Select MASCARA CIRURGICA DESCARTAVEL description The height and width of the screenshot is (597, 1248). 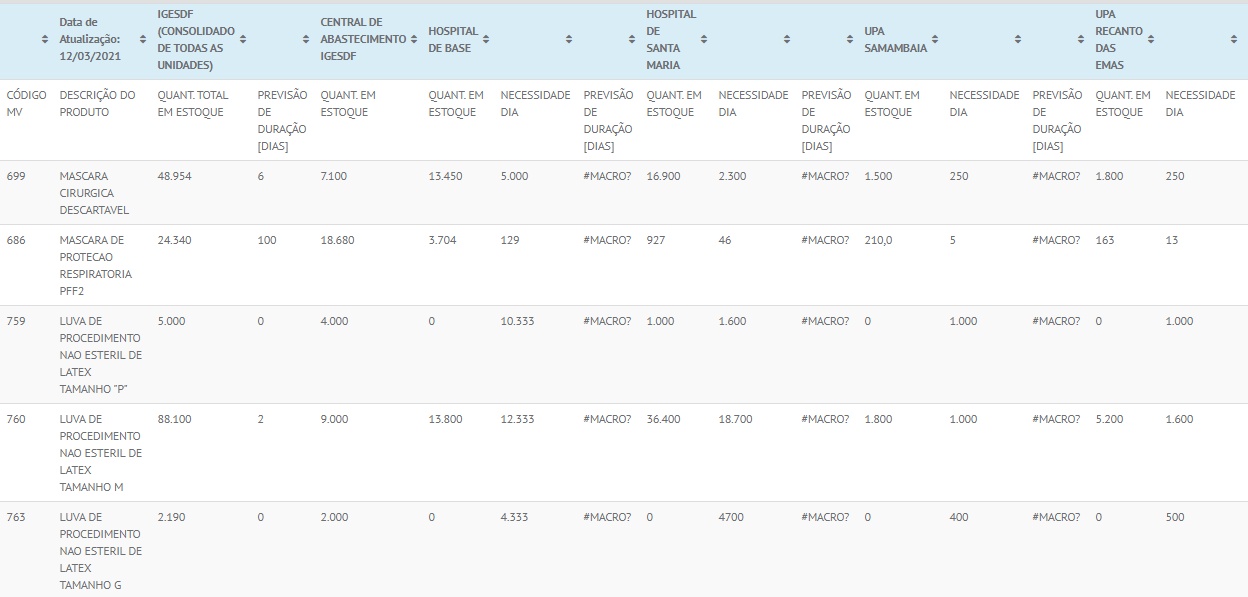click(95, 193)
